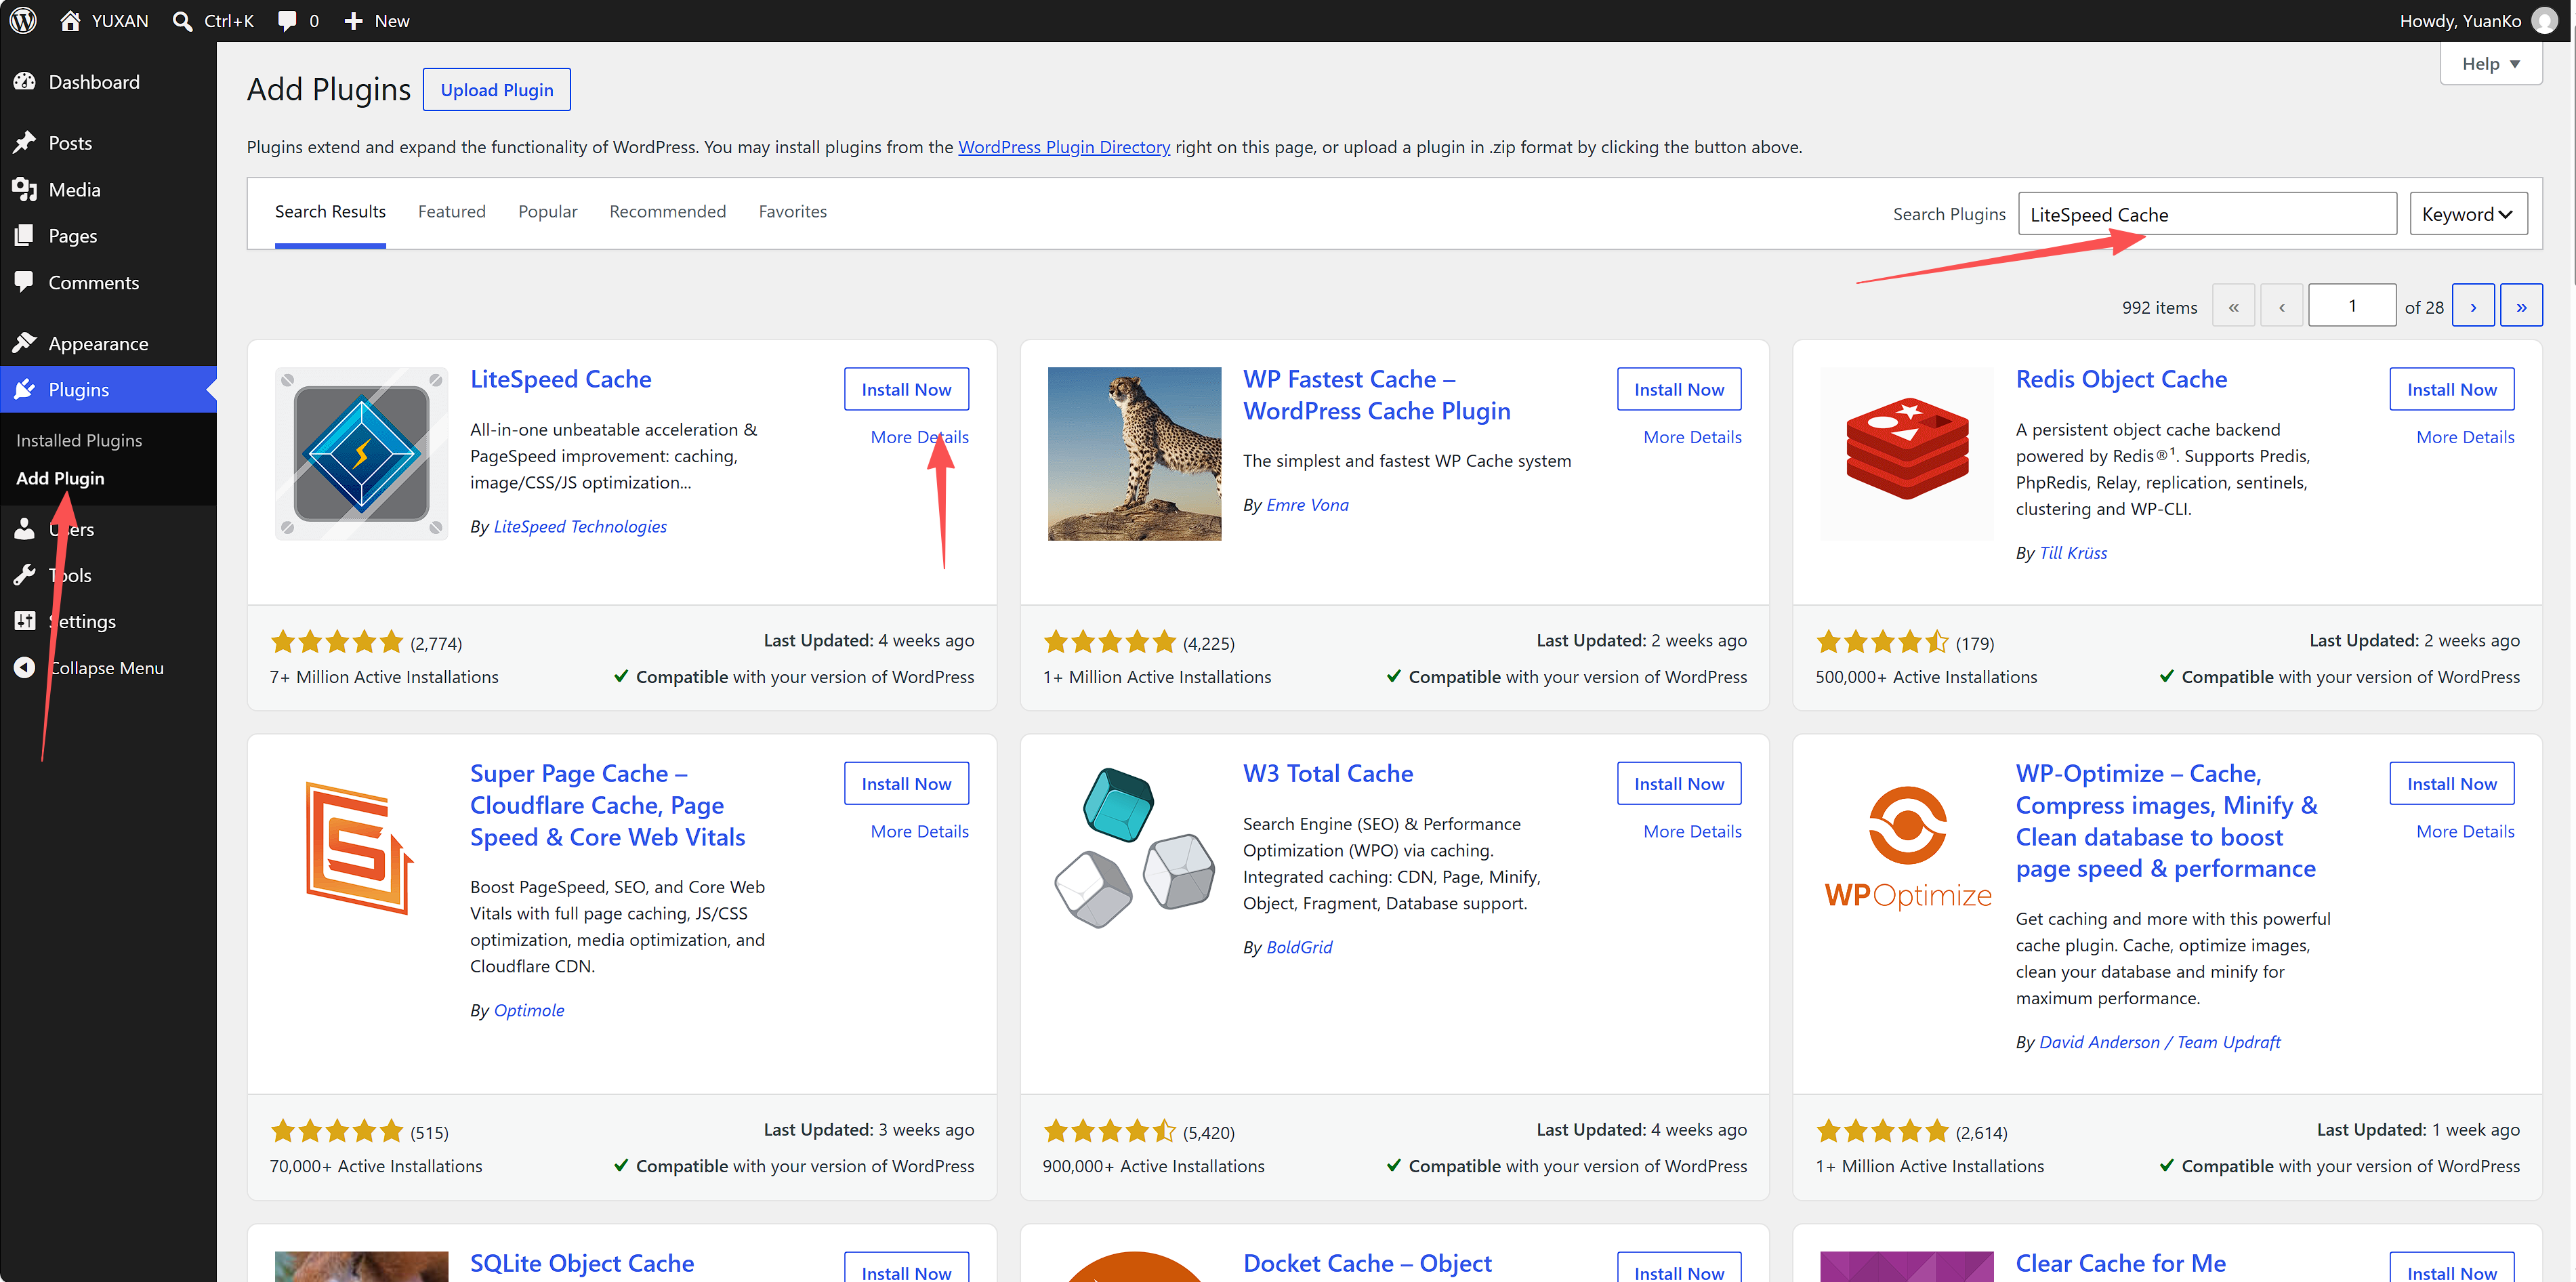2576x1282 pixels.
Task: Open the Appearance paintbrush icon
Action: click(x=25, y=343)
